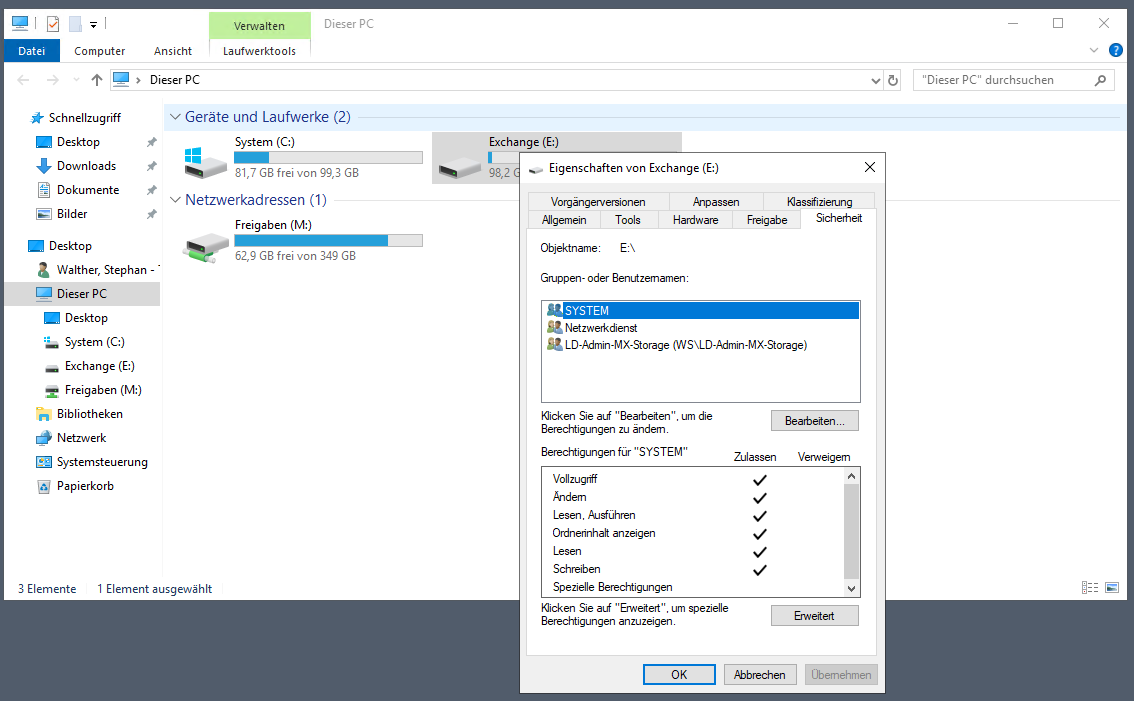Screen dimensions: 1134x701
Task: Click the Verwalten contextual tab header
Action: [x=259, y=25]
